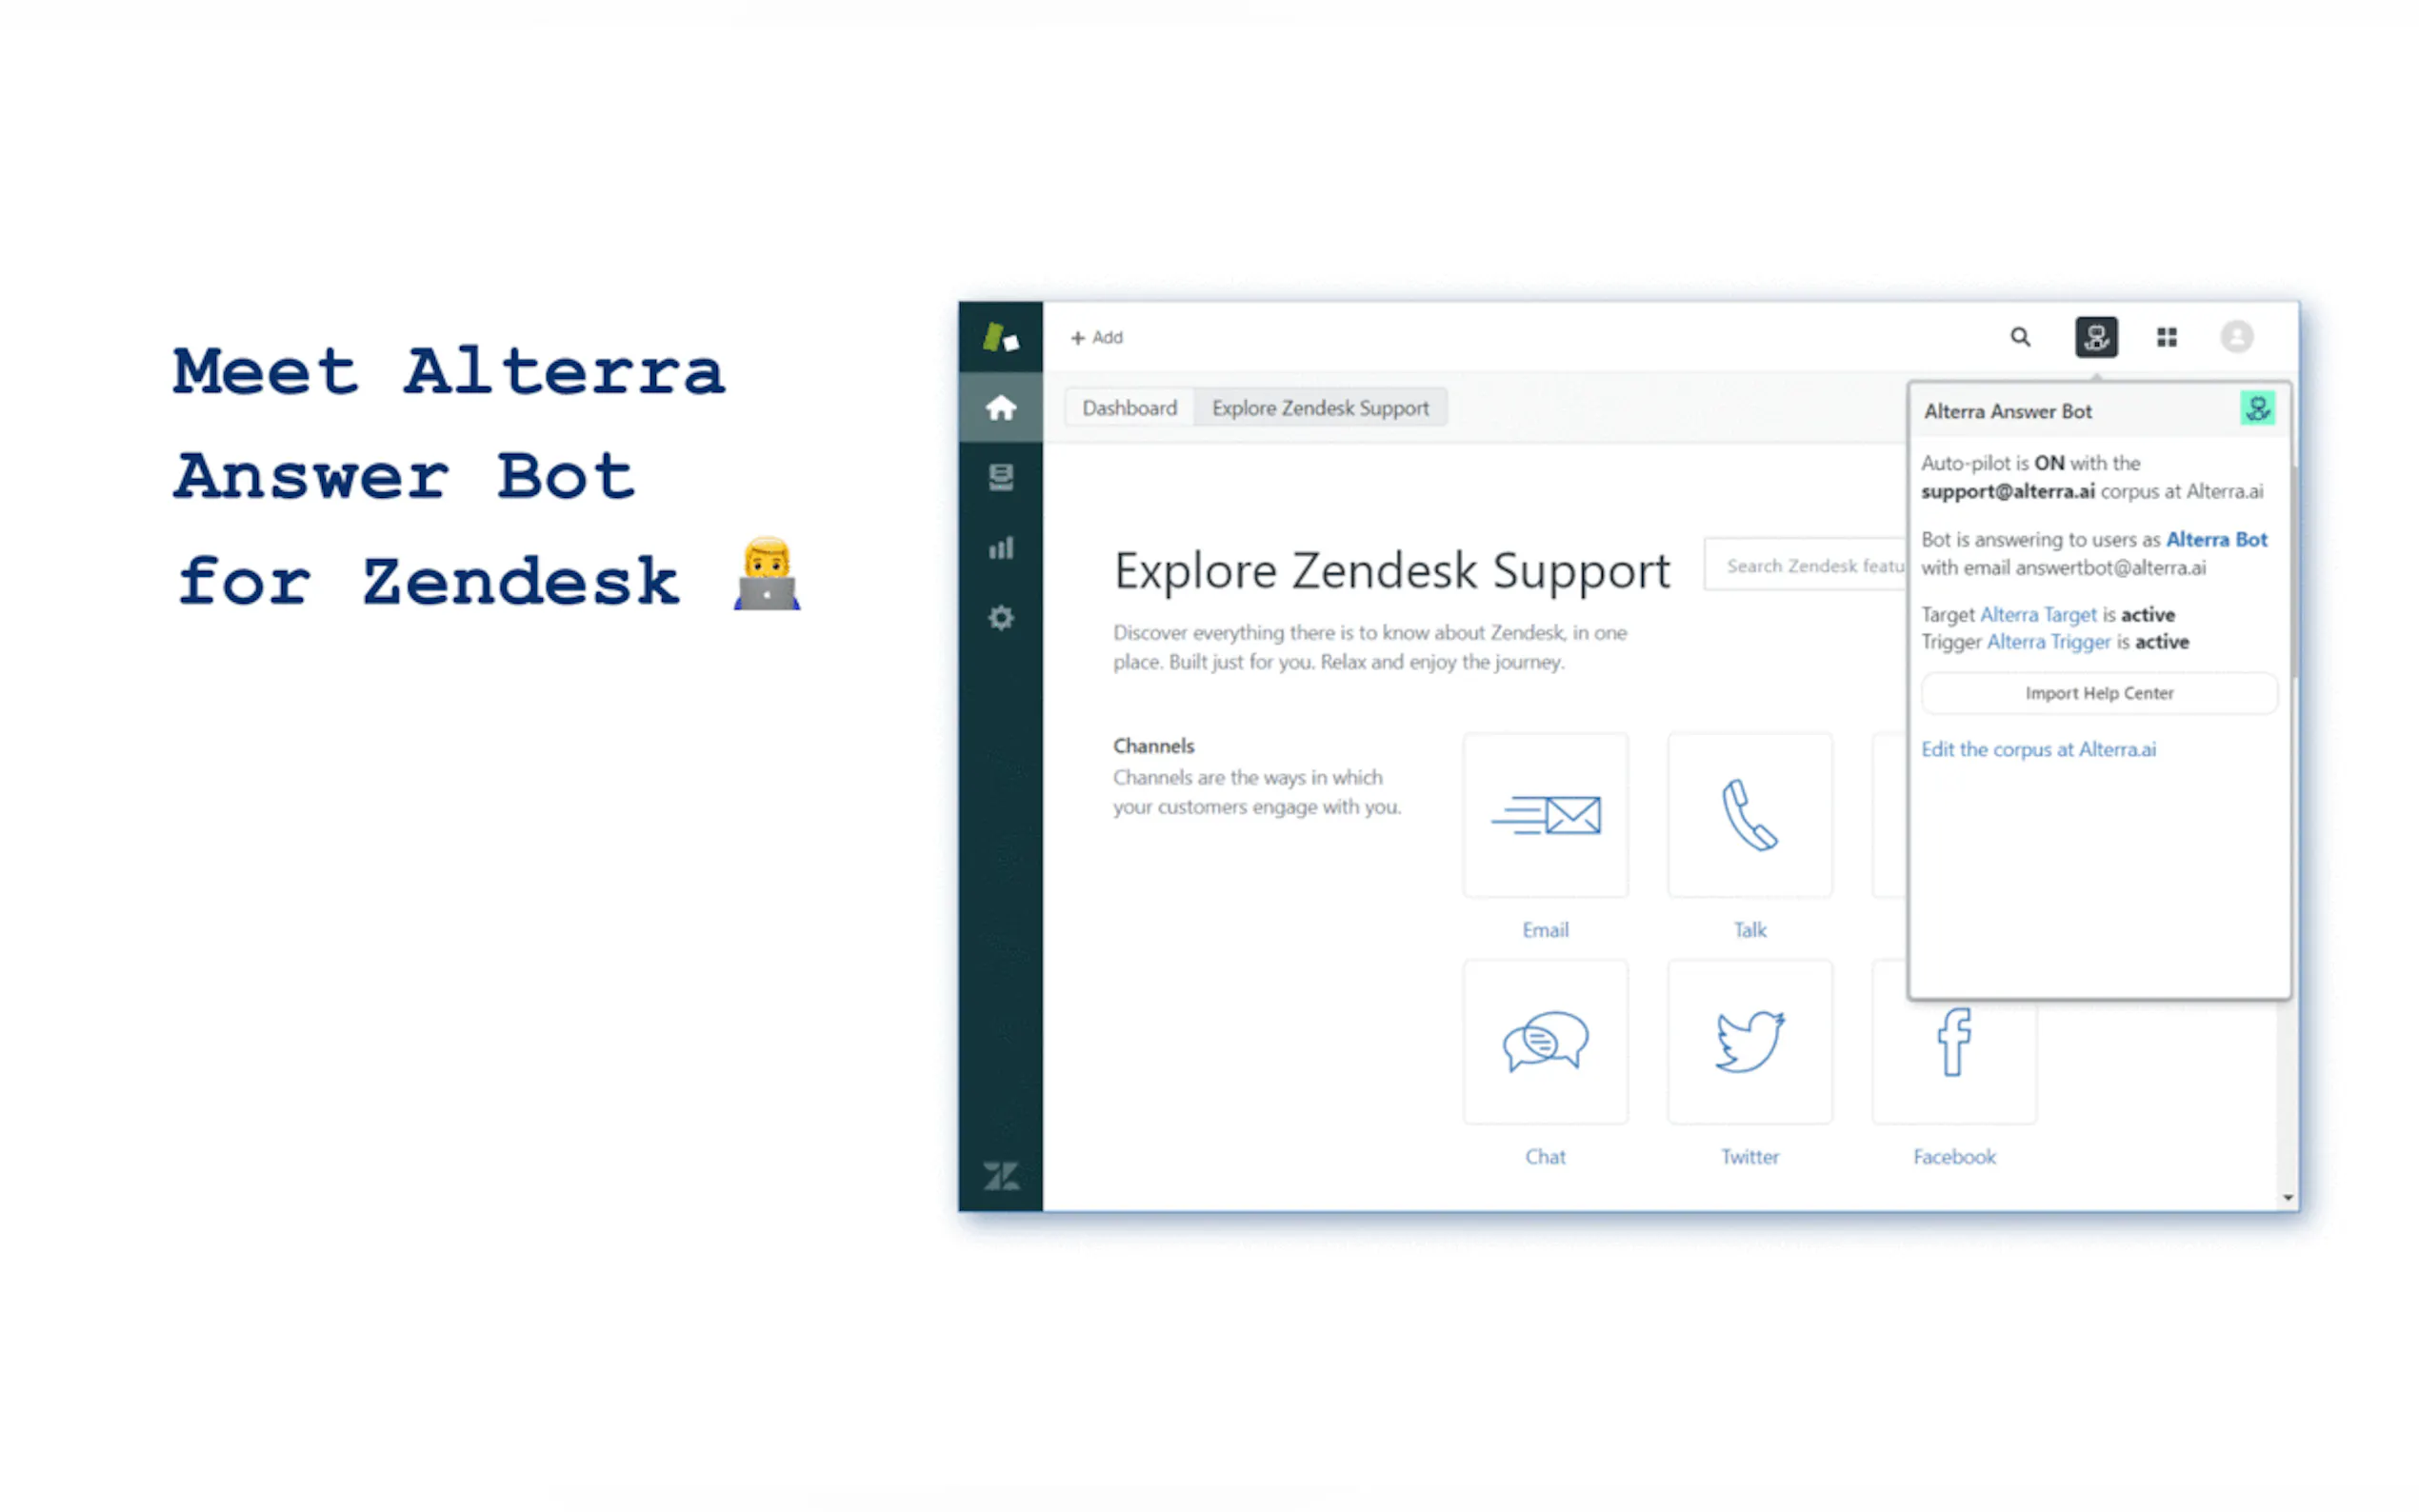Click the Talk label link
The height and width of the screenshot is (1512, 2419).
pyautogui.click(x=1749, y=930)
